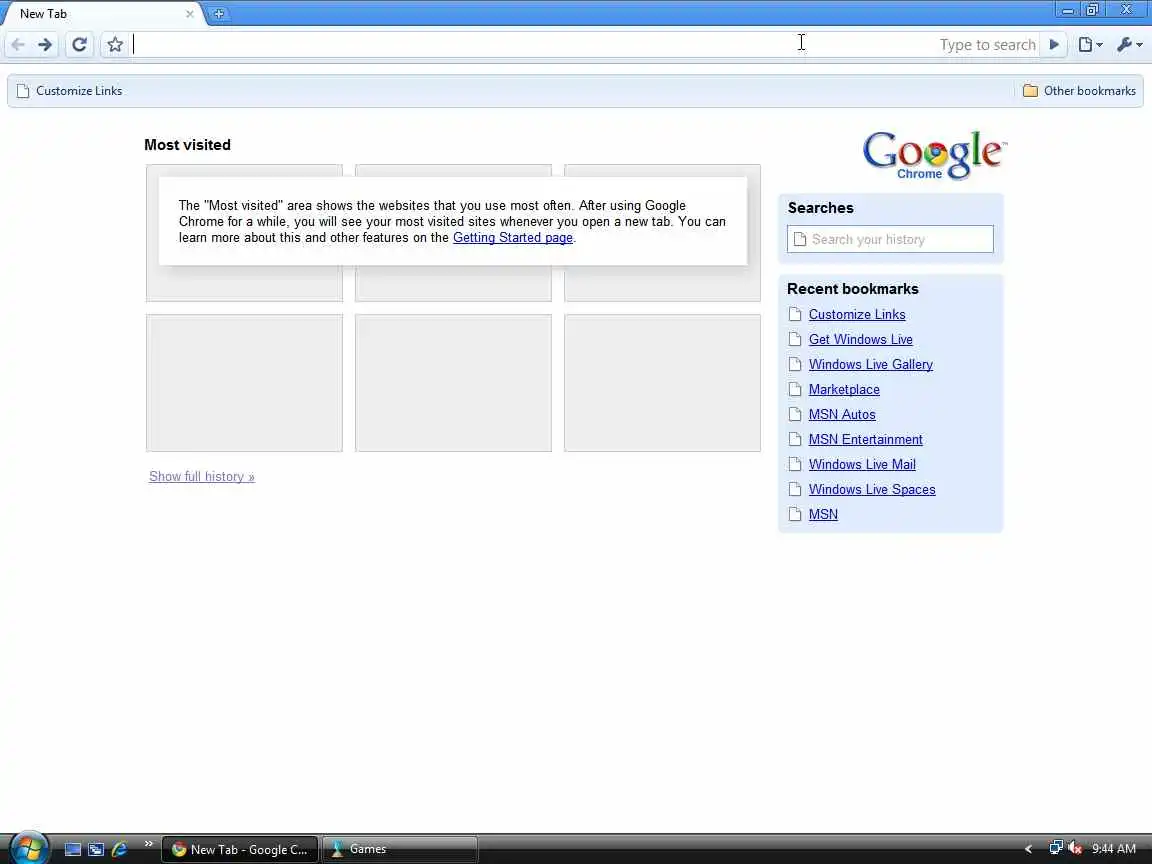Open the MSN bookmark link
The height and width of the screenshot is (864, 1152).
[823, 514]
